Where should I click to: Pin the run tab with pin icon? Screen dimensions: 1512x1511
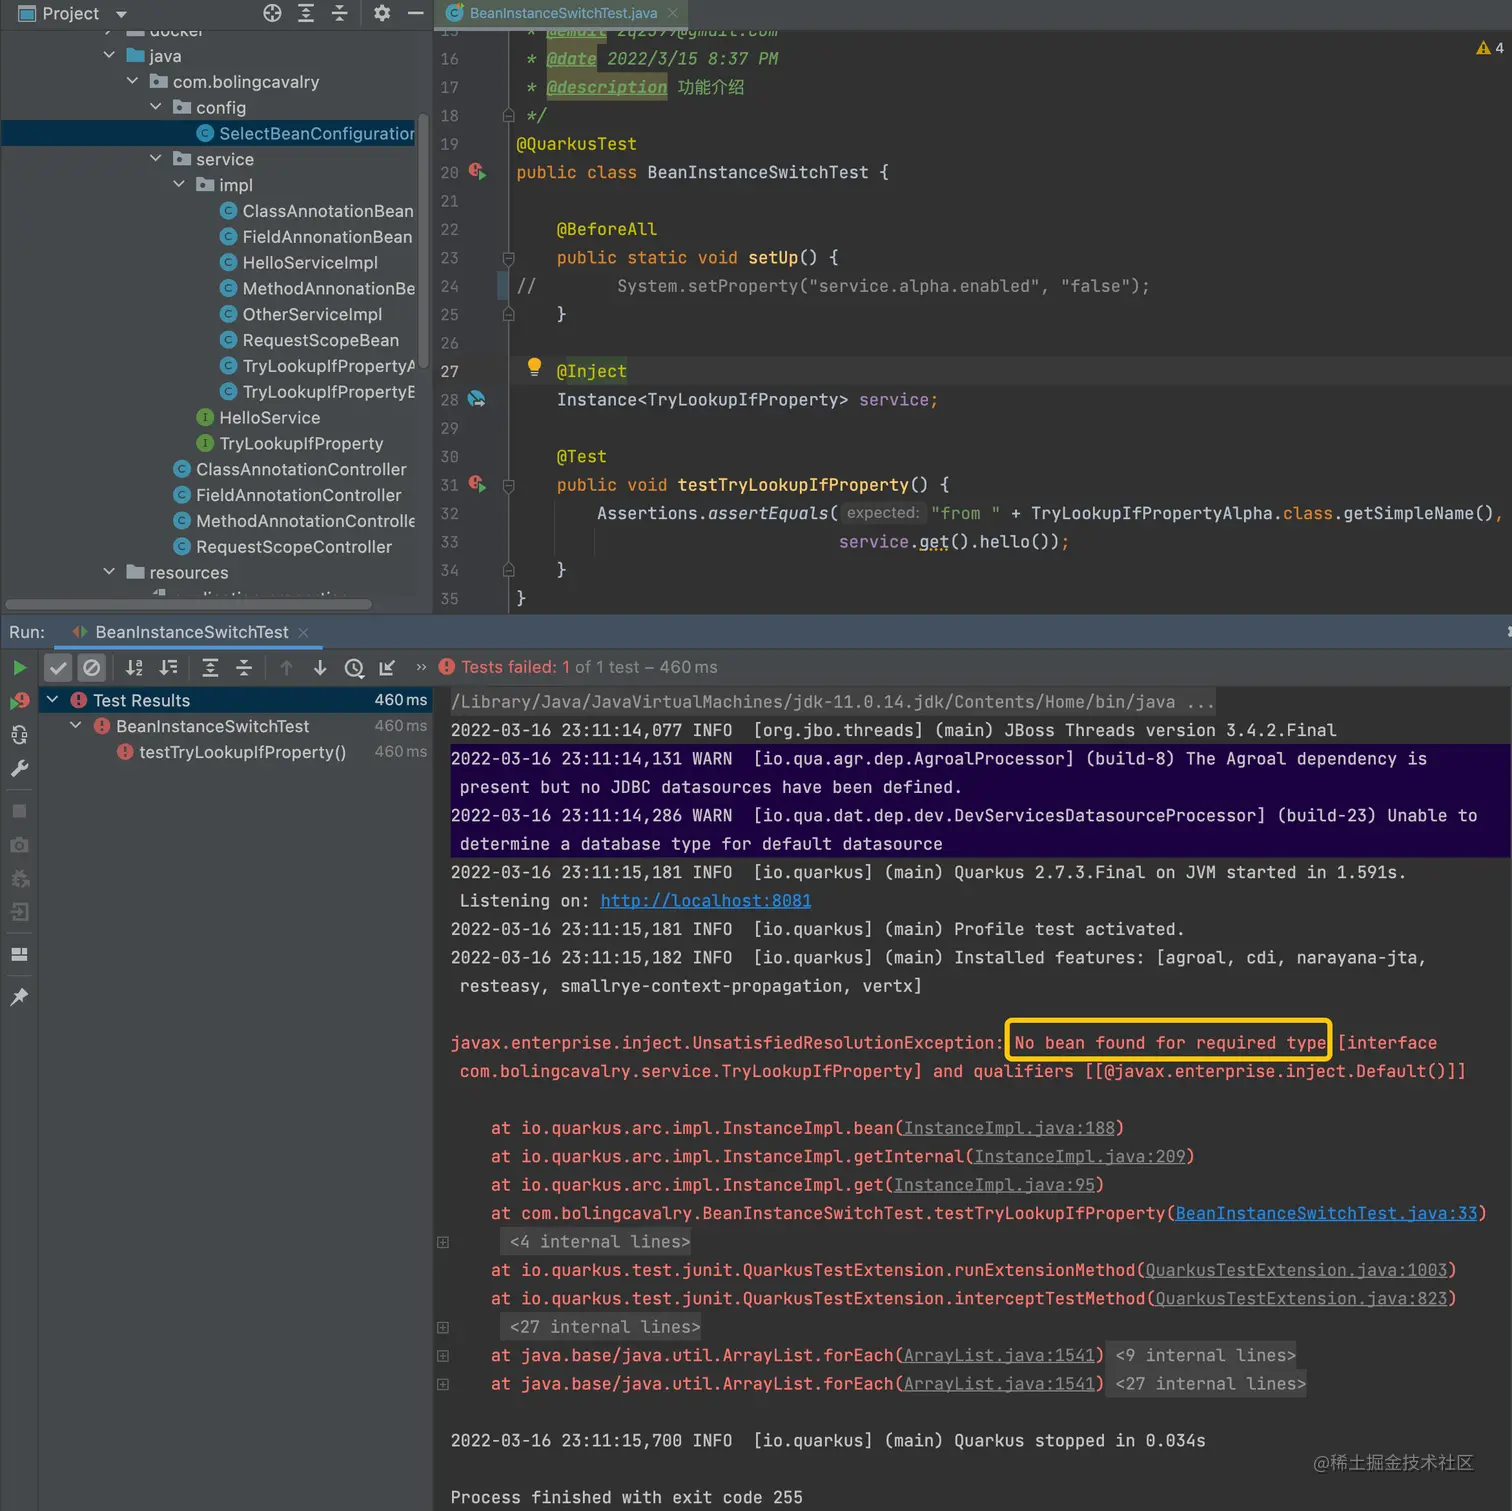click(19, 997)
